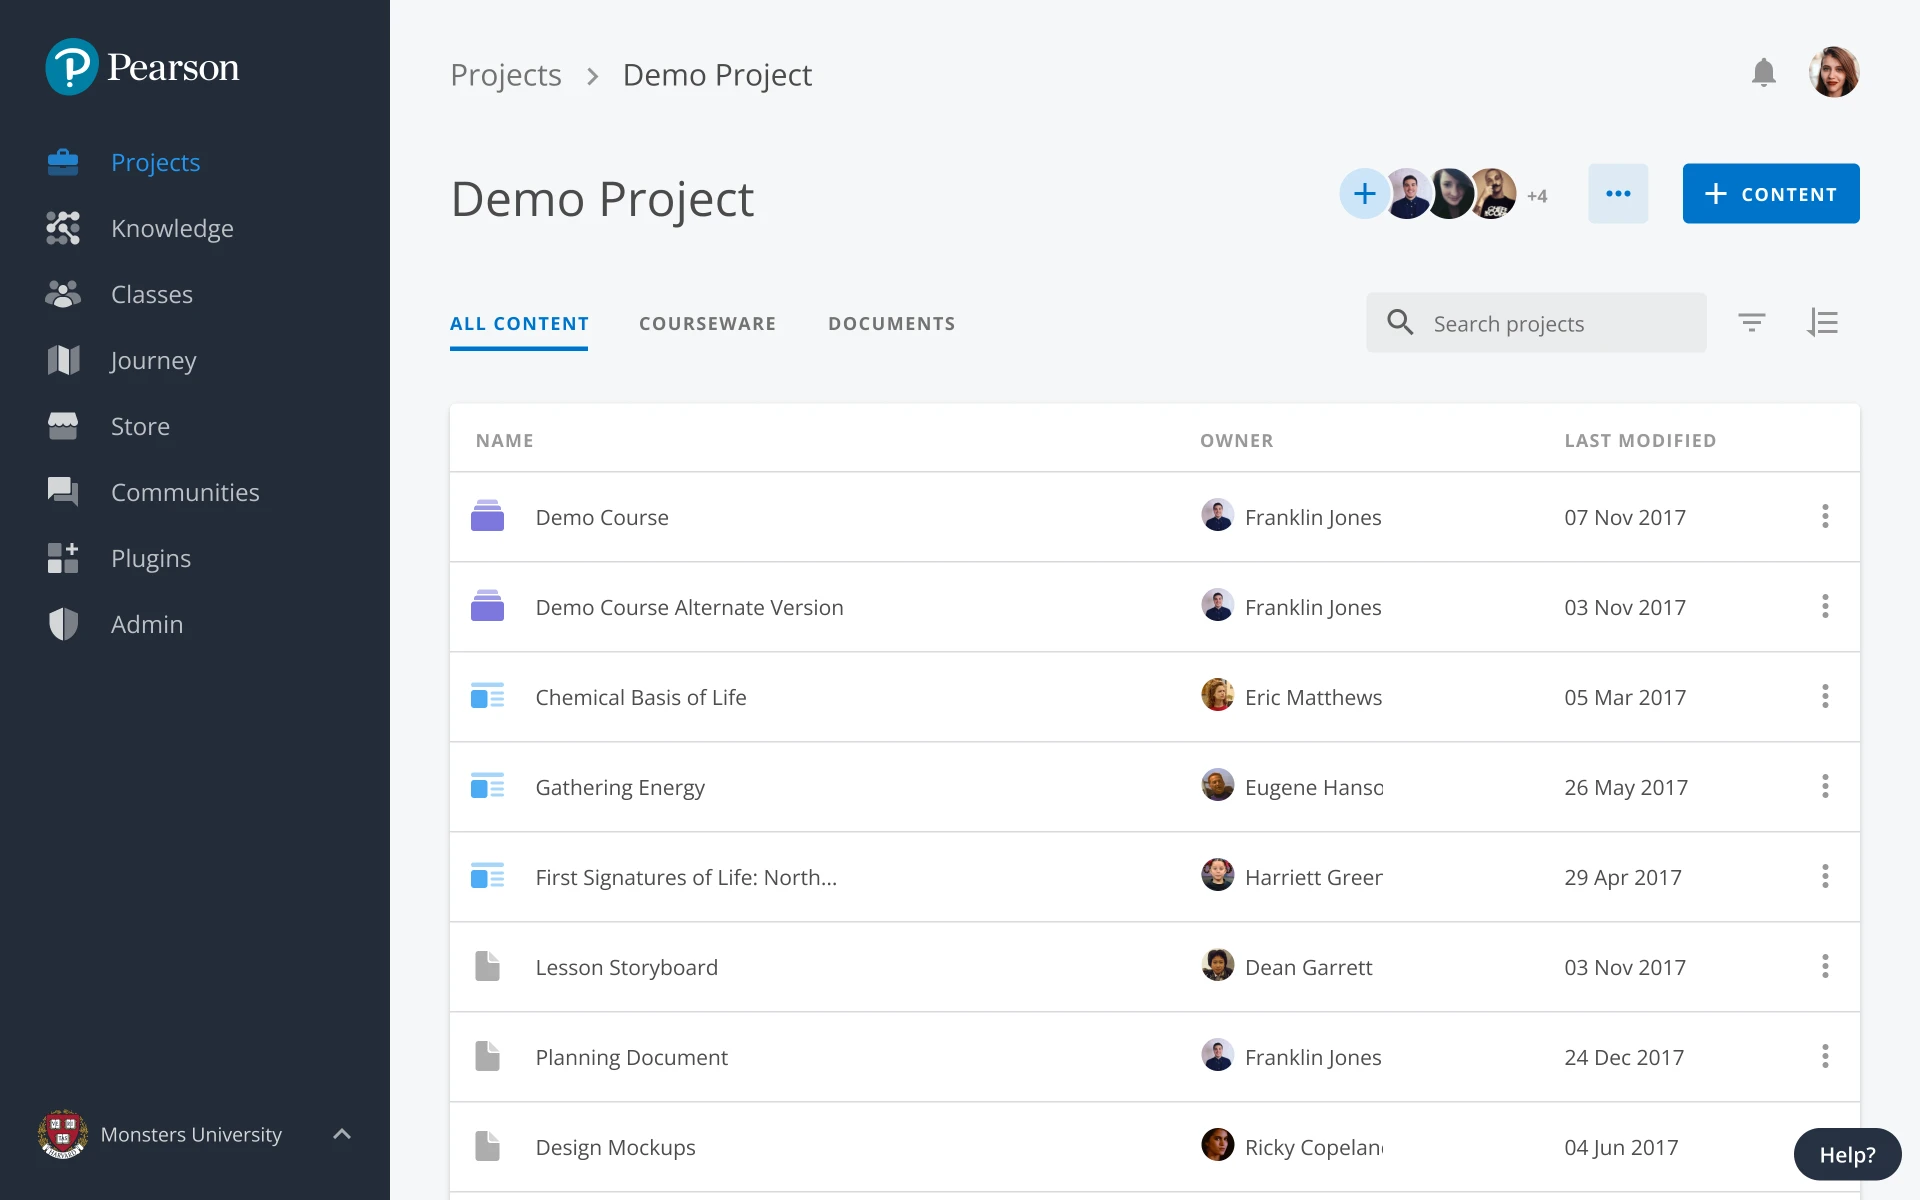Click the Planning Document file icon
Viewport: 1920px width, 1200px height.
[x=487, y=1056]
